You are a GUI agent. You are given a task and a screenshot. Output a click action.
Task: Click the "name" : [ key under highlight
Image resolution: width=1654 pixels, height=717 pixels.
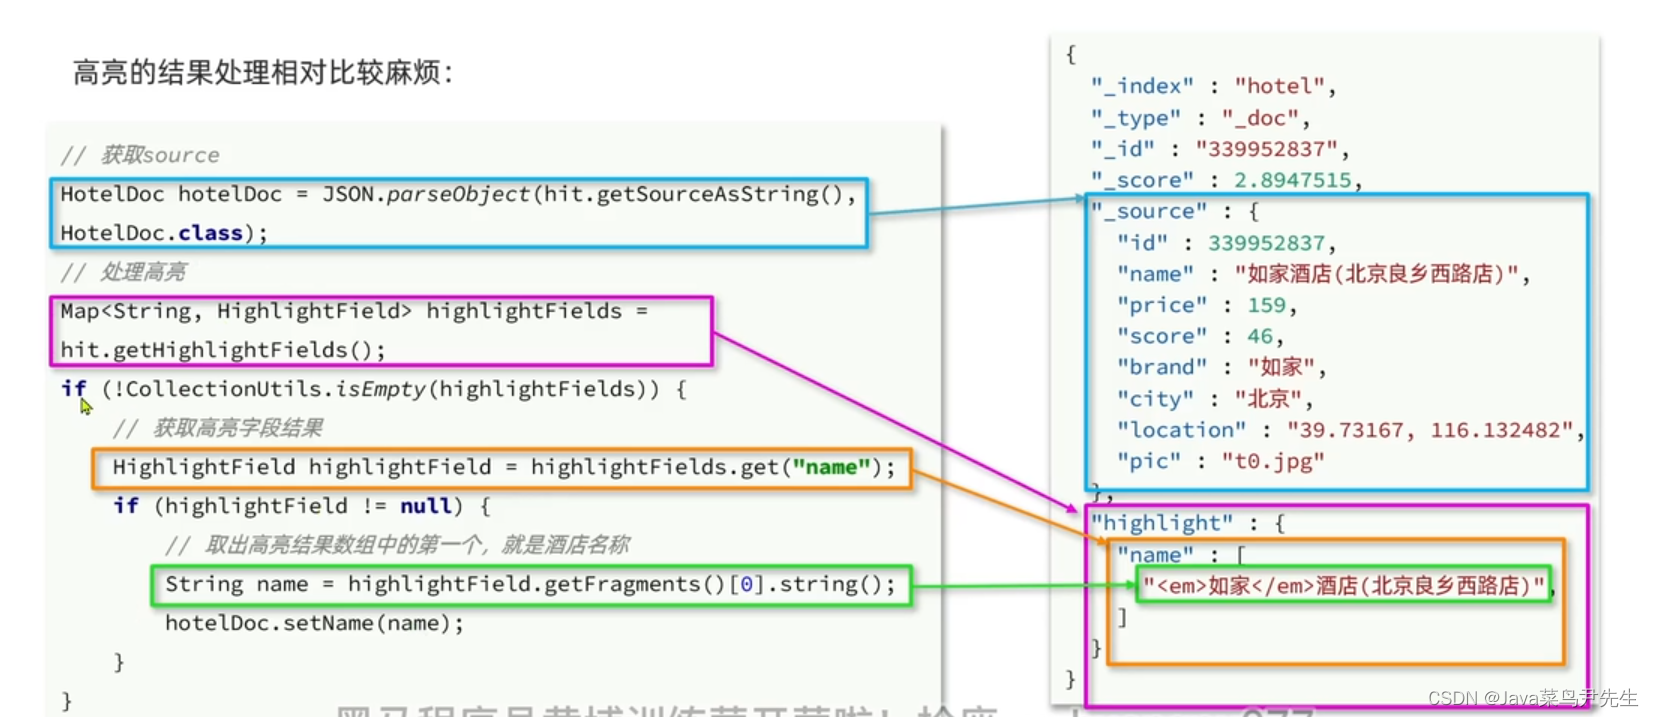click(1181, 555)
